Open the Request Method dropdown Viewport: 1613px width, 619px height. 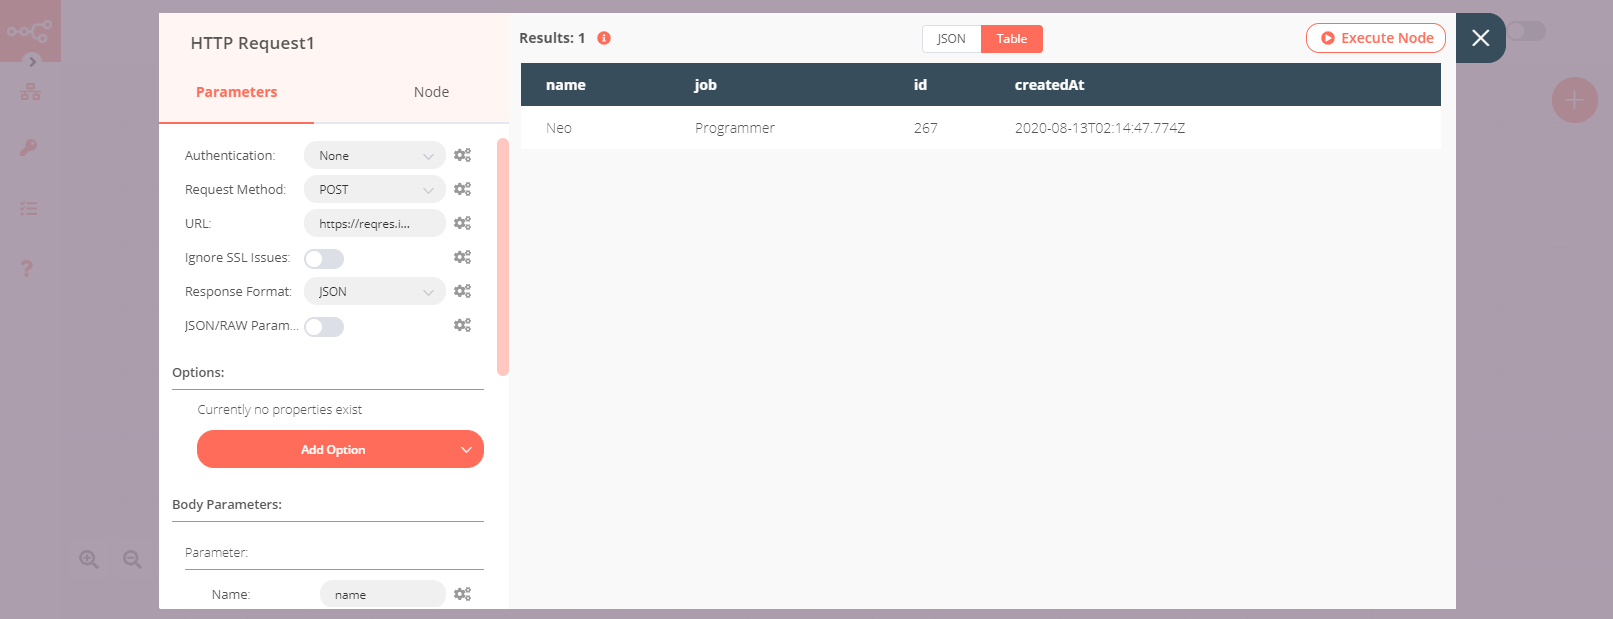(374, 190)
